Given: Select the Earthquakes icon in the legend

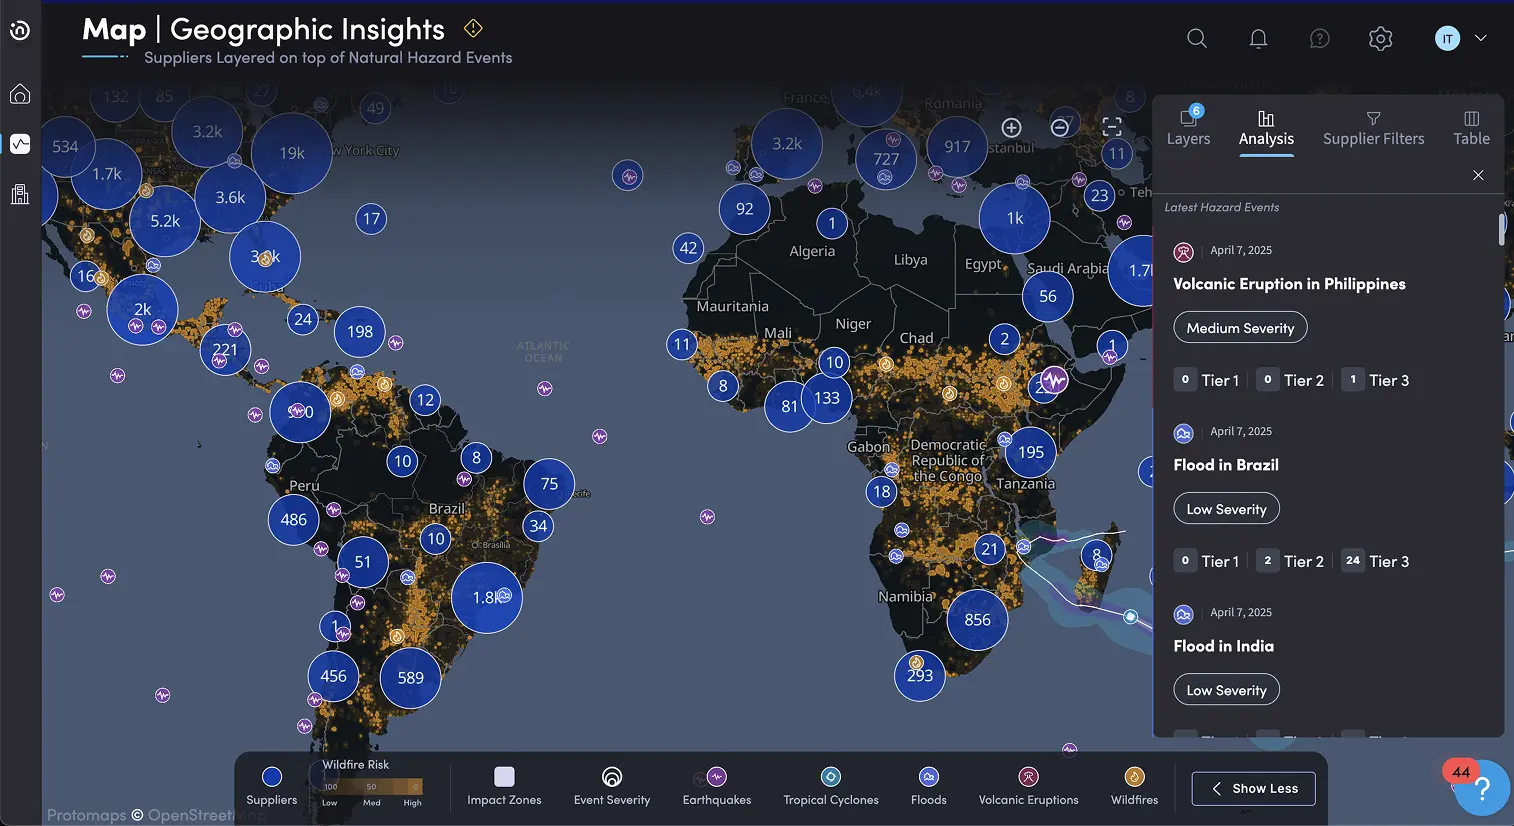Looking at the screenshot, I should tap(715, 777).
